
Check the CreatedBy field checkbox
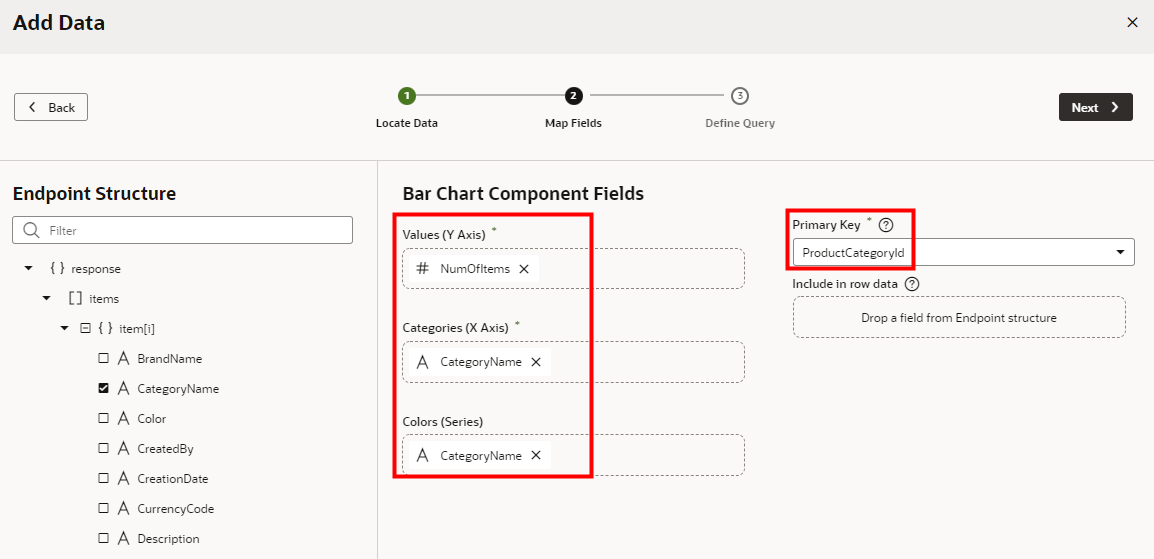click(x=104, y=449)
